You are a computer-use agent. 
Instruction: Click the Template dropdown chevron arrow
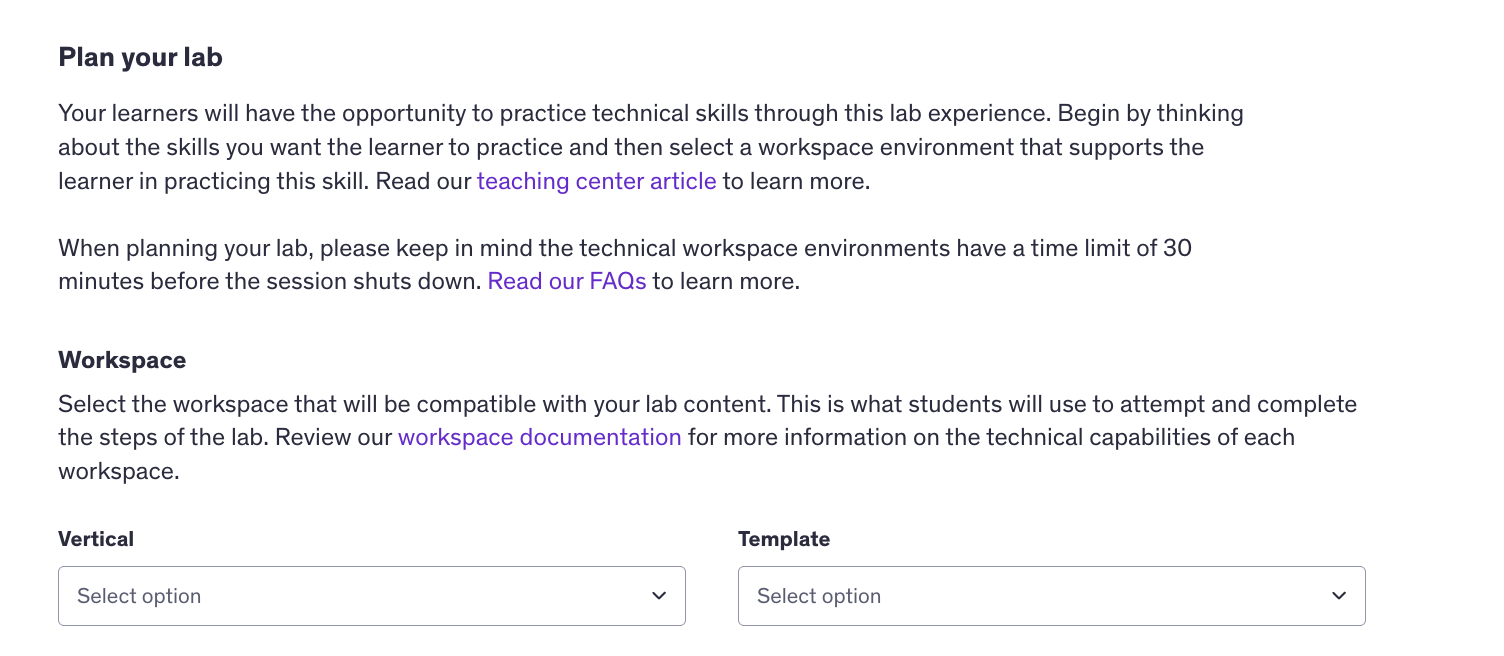[1339, 596]
